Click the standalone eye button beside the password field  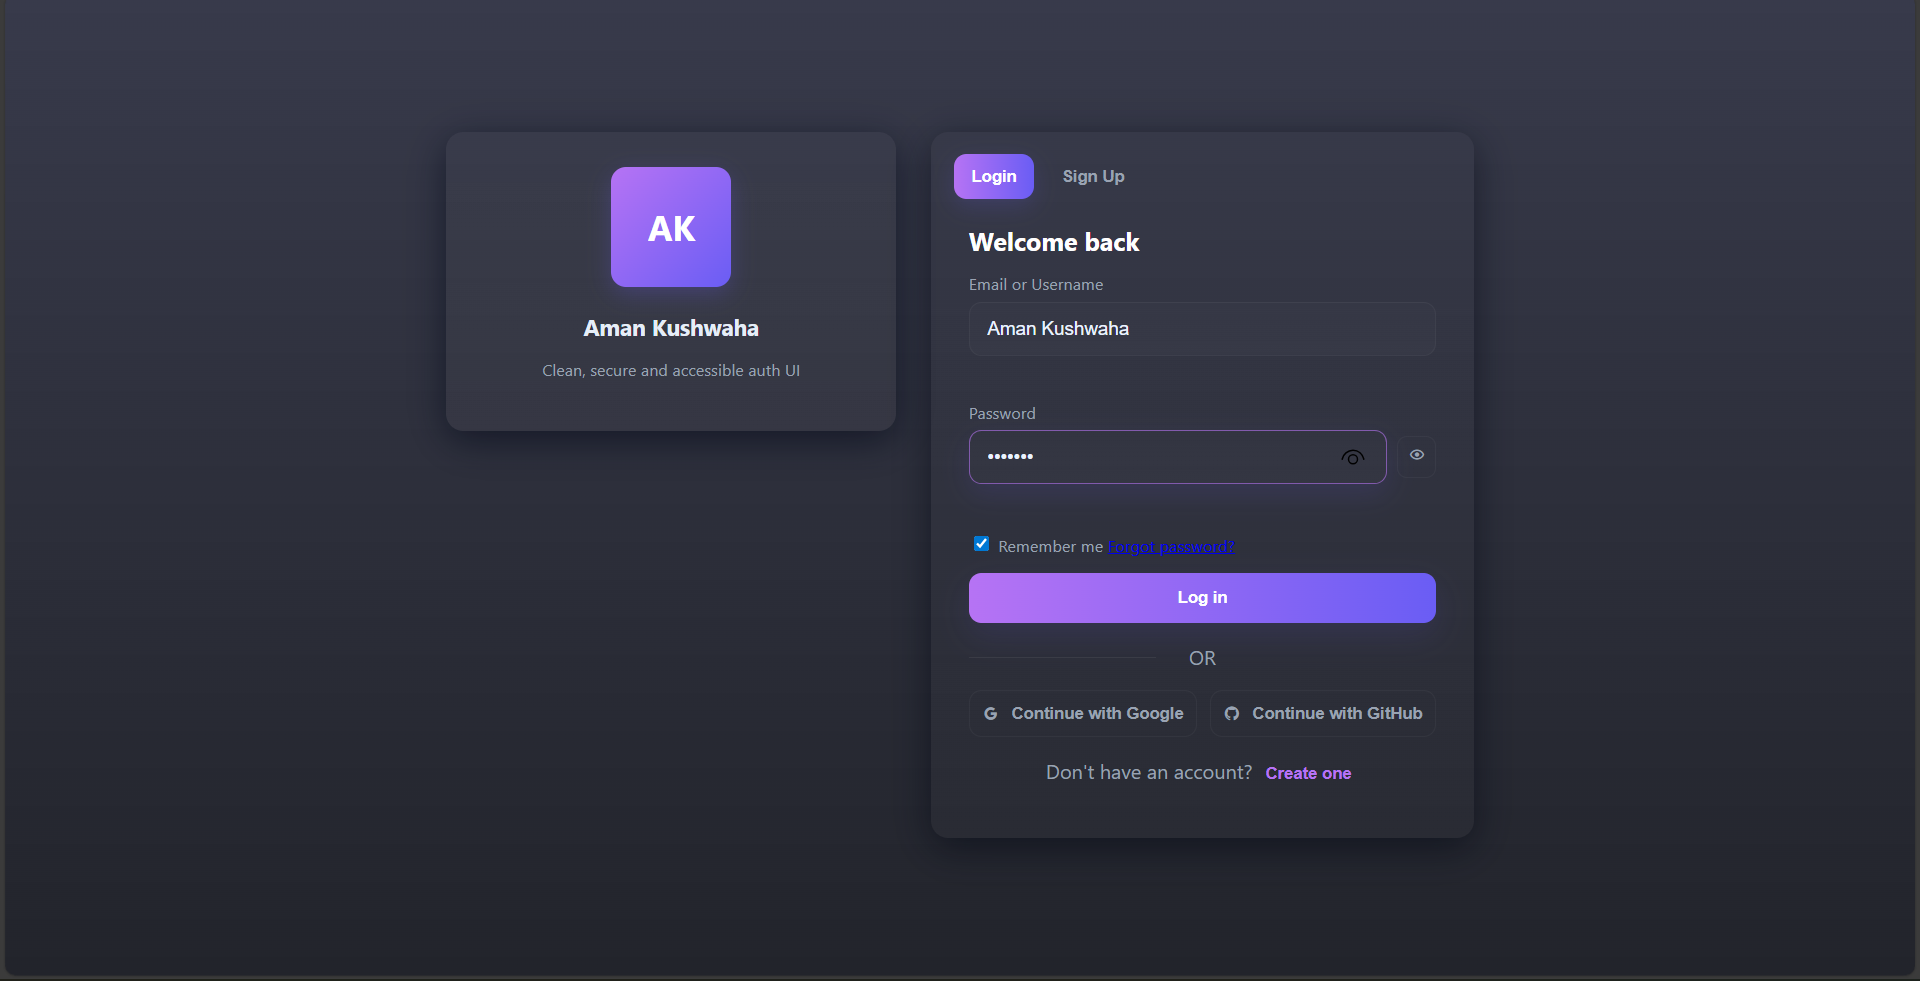pyautogui.click(x=1416, y=455)
